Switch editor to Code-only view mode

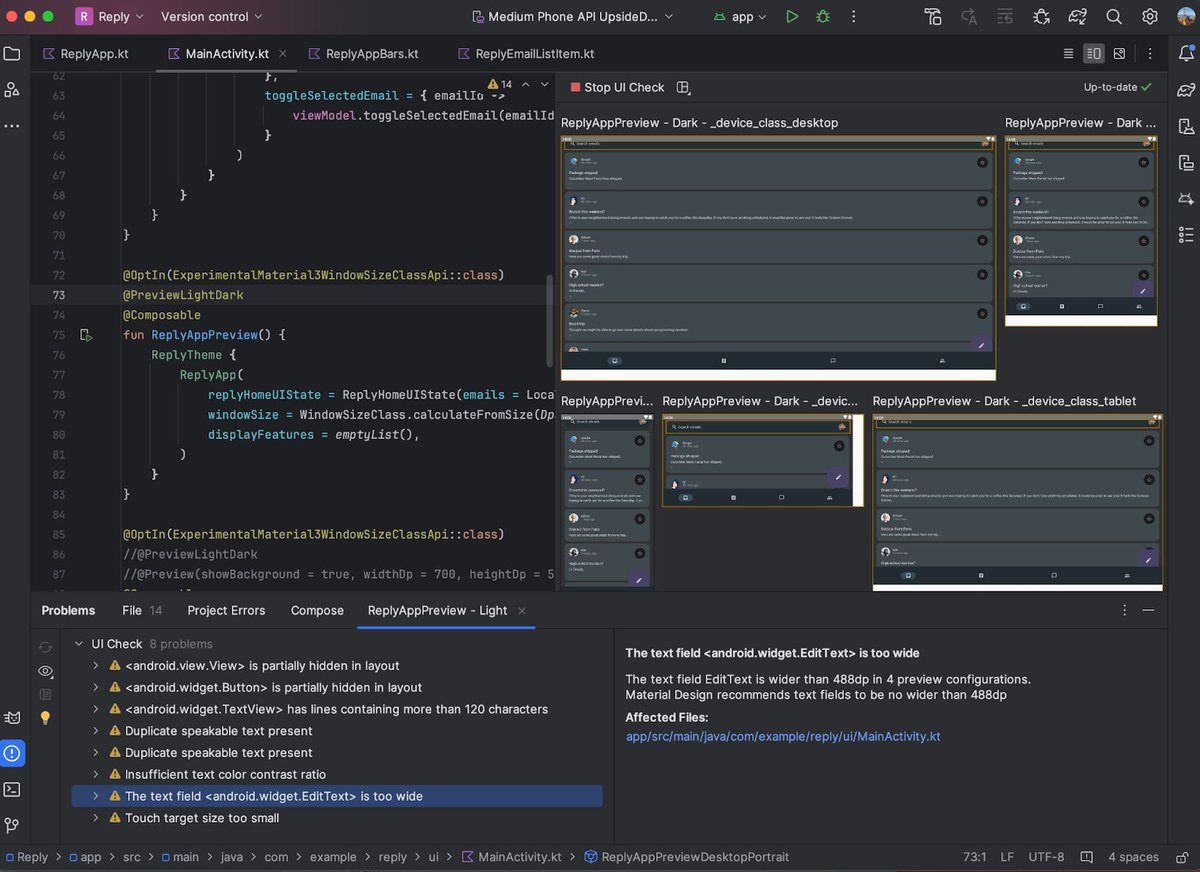(1069, 54)
